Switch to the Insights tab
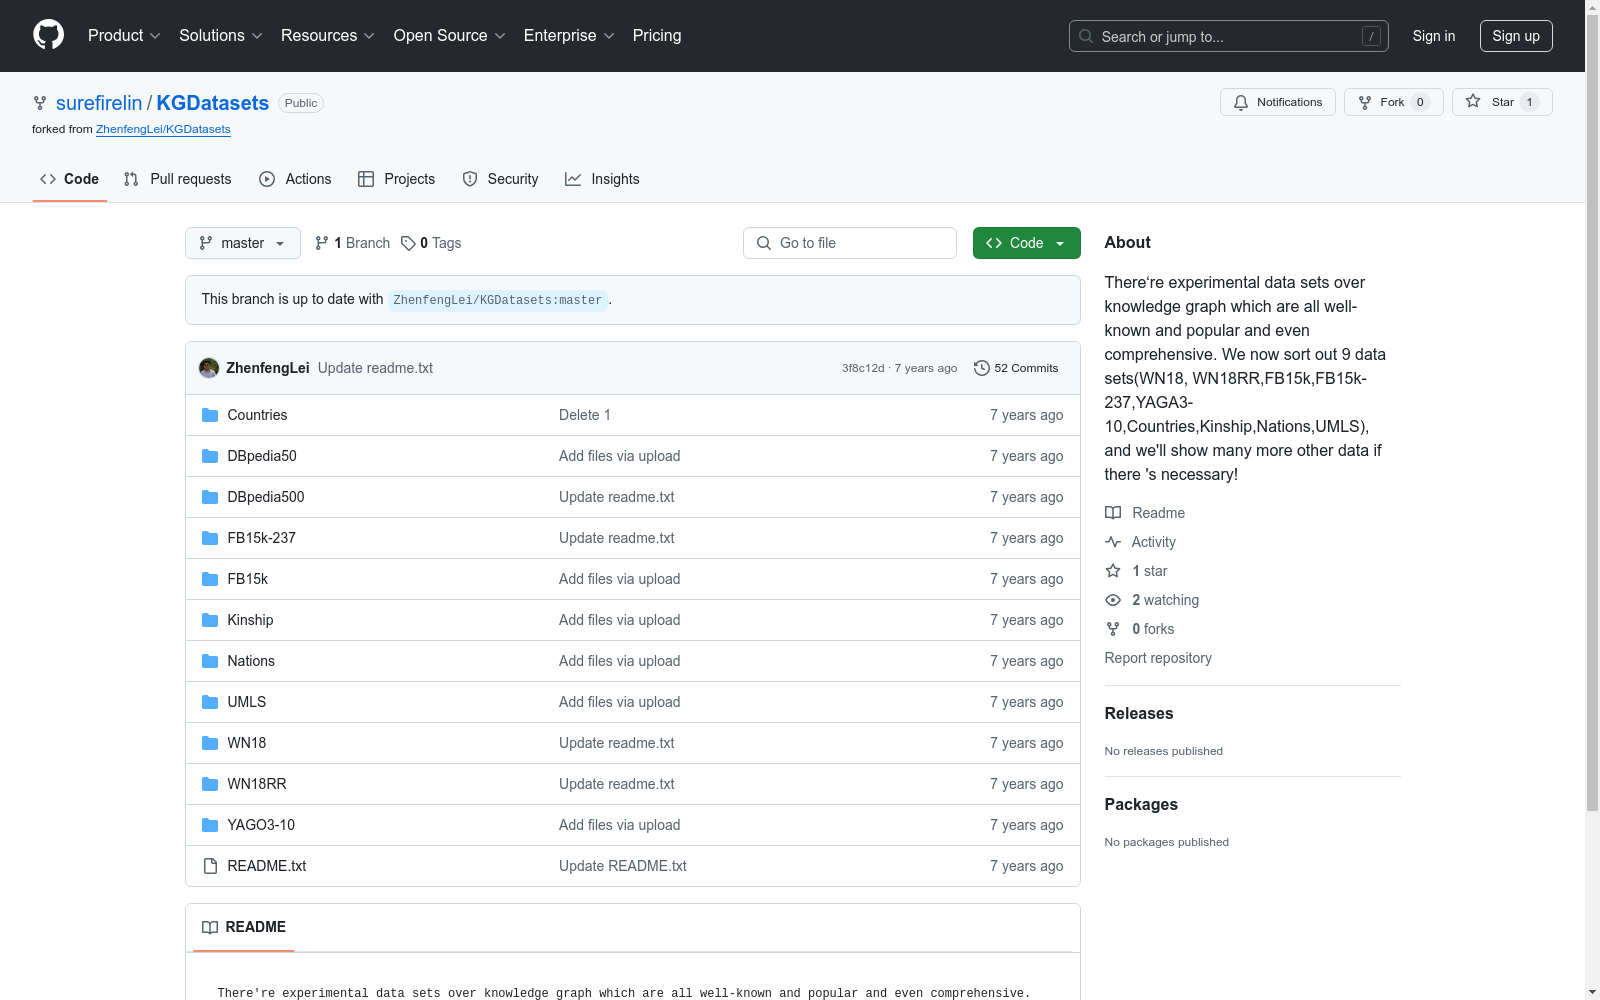 (602, 179)
